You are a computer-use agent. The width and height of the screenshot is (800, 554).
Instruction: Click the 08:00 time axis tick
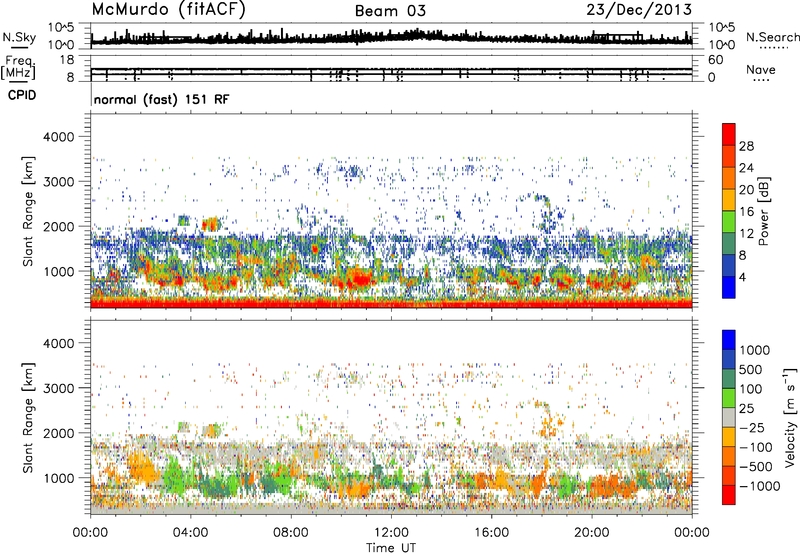(x=291, y=533)
